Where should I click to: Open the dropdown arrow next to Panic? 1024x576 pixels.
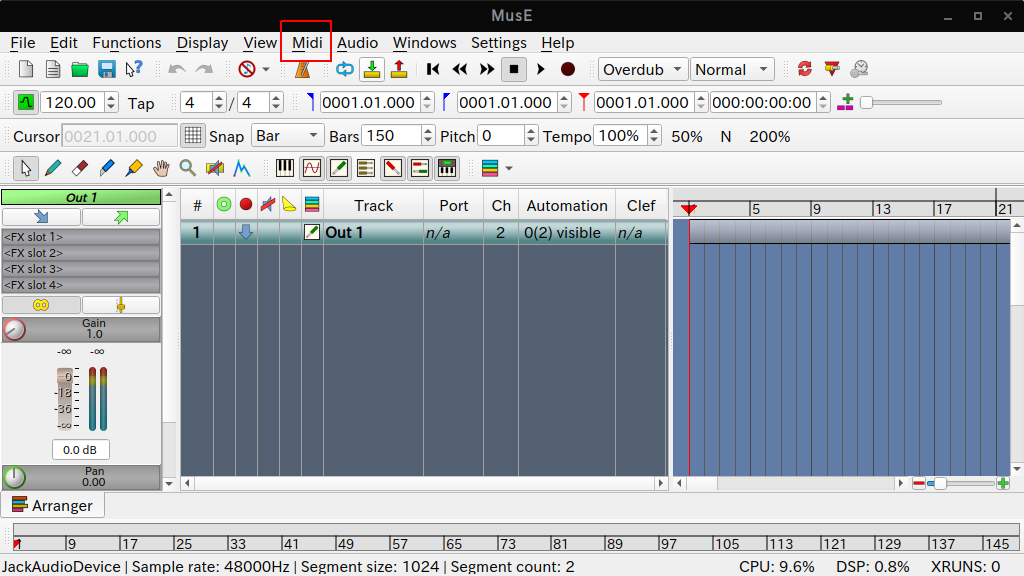click(x=266, y=69)
